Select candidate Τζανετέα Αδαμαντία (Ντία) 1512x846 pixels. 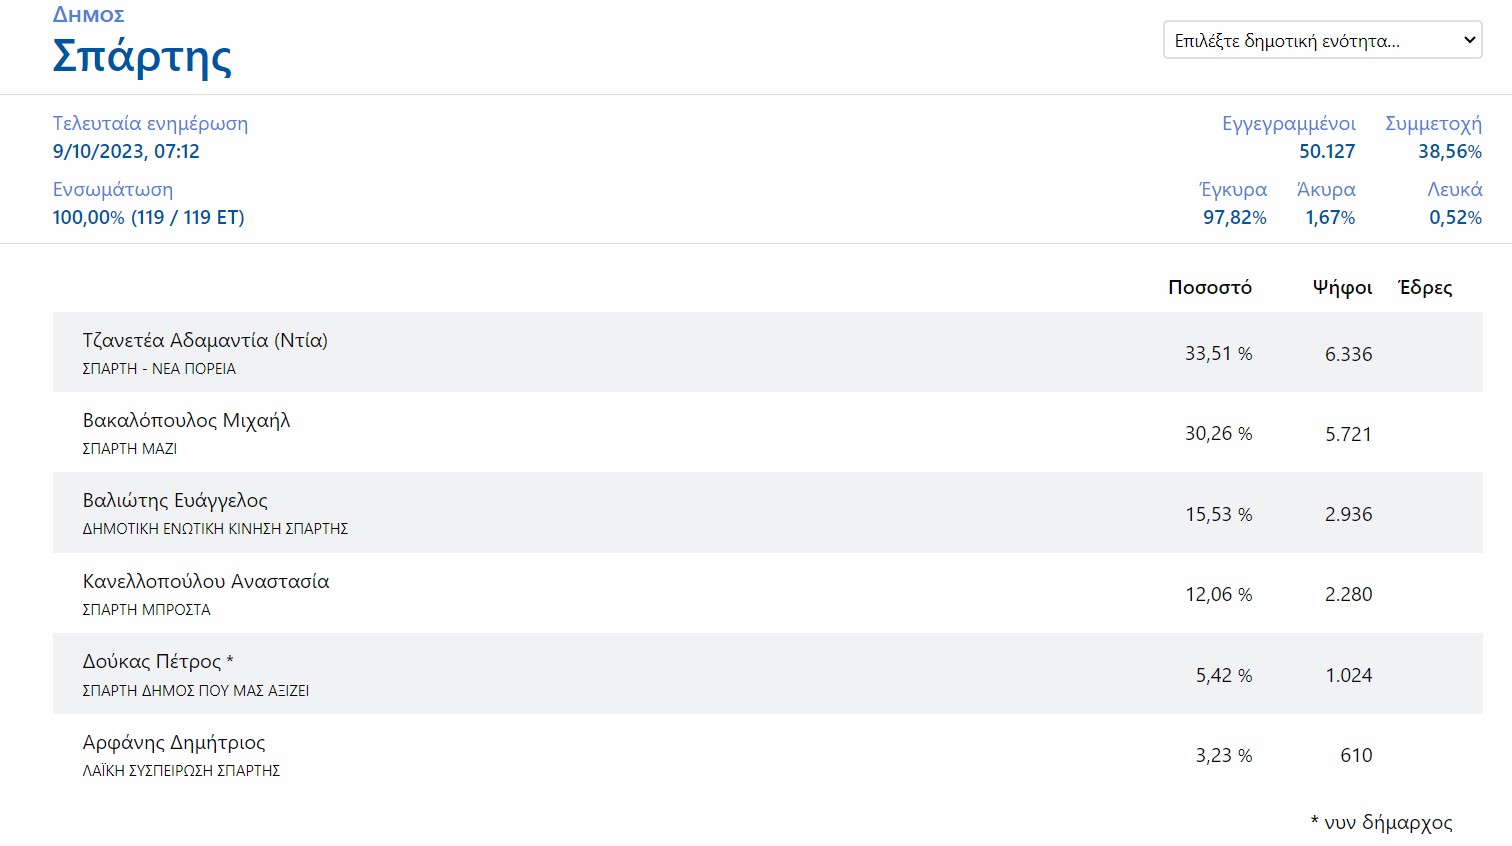[767, 352]
